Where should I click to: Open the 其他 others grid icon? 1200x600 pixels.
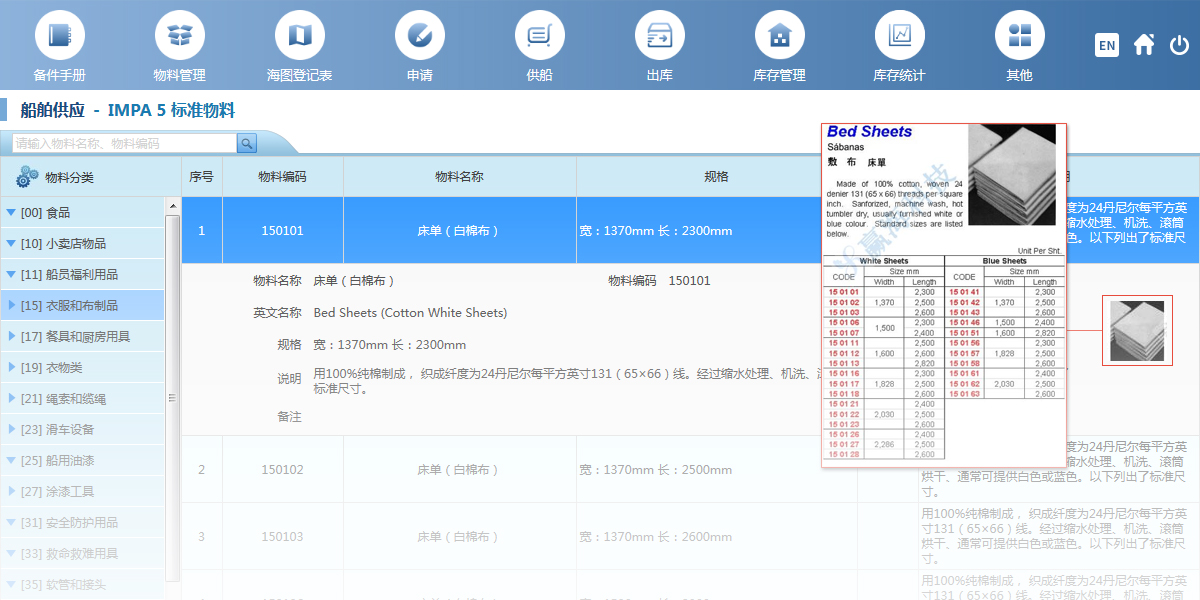[x=1019, y=35]
